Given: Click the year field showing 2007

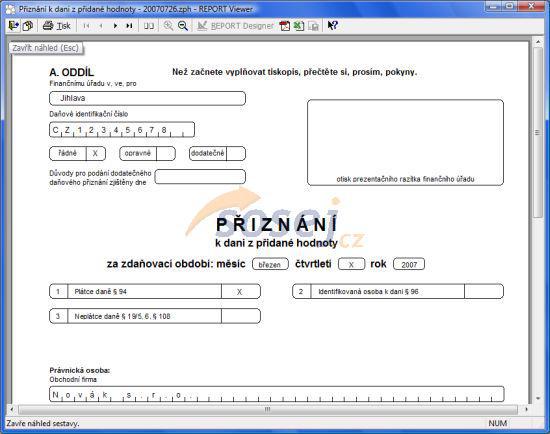Looking at the screenshot, I should click(x=409, y=264).
